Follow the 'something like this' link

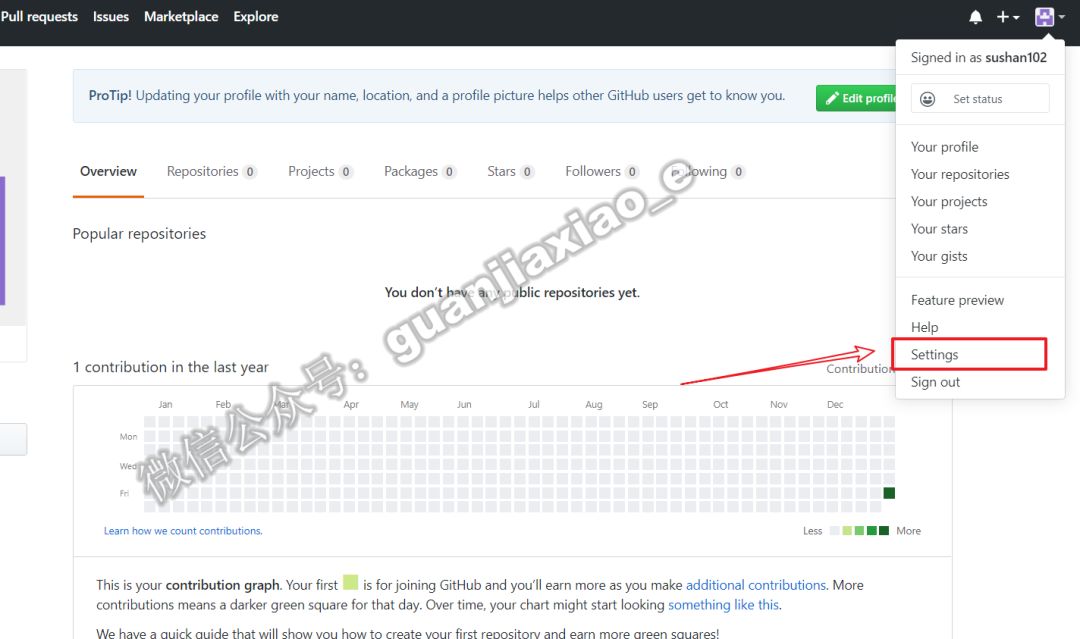click(724, 605)
